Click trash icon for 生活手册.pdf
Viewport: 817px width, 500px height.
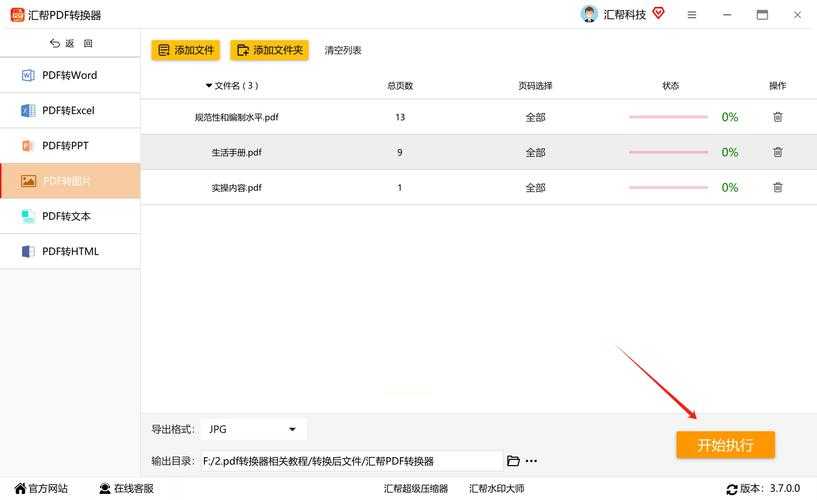pos(777,152)
